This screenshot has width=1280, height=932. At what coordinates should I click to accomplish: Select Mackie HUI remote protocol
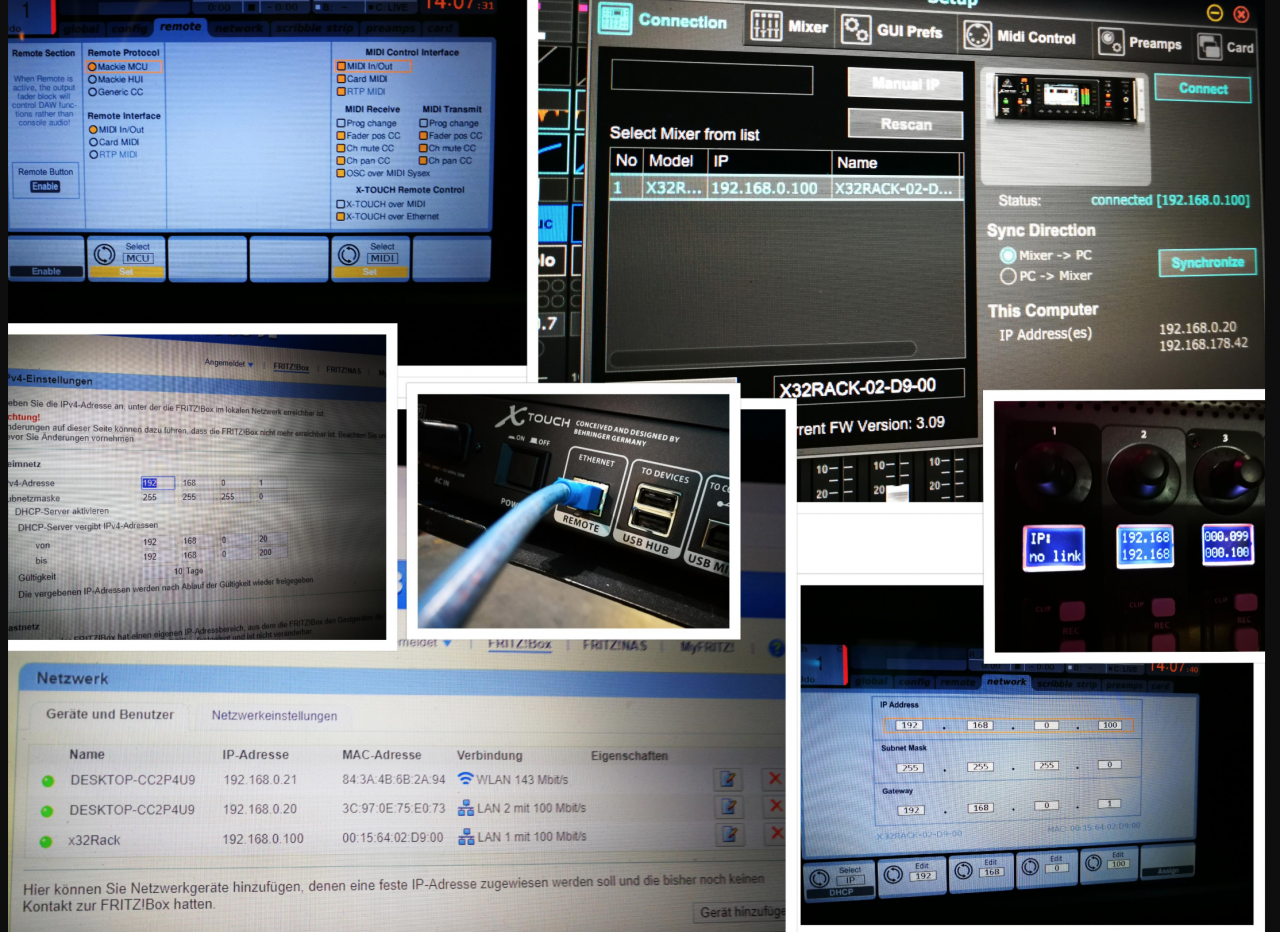[92, 79]
